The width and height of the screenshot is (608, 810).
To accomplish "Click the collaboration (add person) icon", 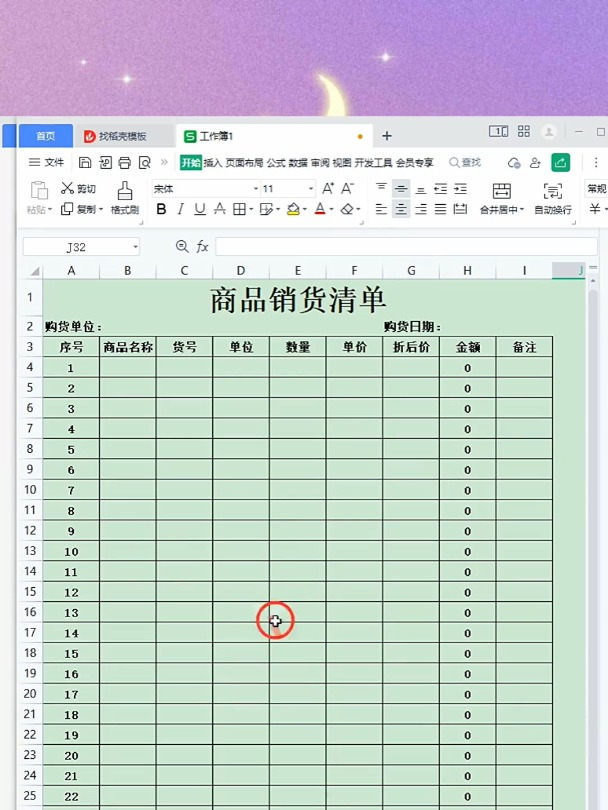I will pyautogui.click(x=535, y=163).
